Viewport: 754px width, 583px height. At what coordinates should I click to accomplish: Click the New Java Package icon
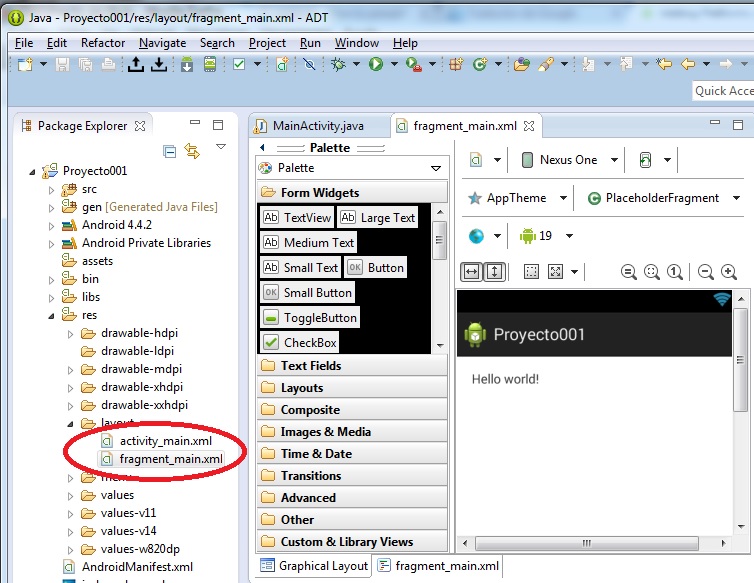(456, 64)
